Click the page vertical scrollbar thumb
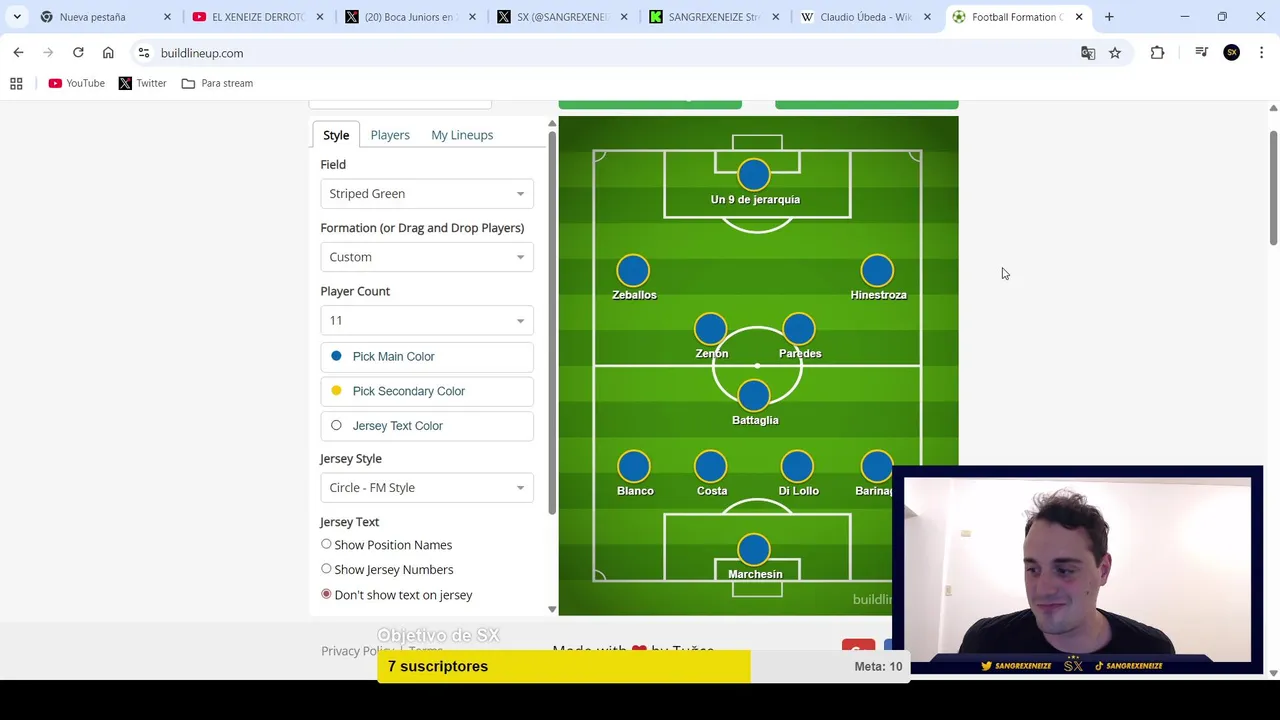The height and width of the screenshot is (720, 1280). point(1273,187)
